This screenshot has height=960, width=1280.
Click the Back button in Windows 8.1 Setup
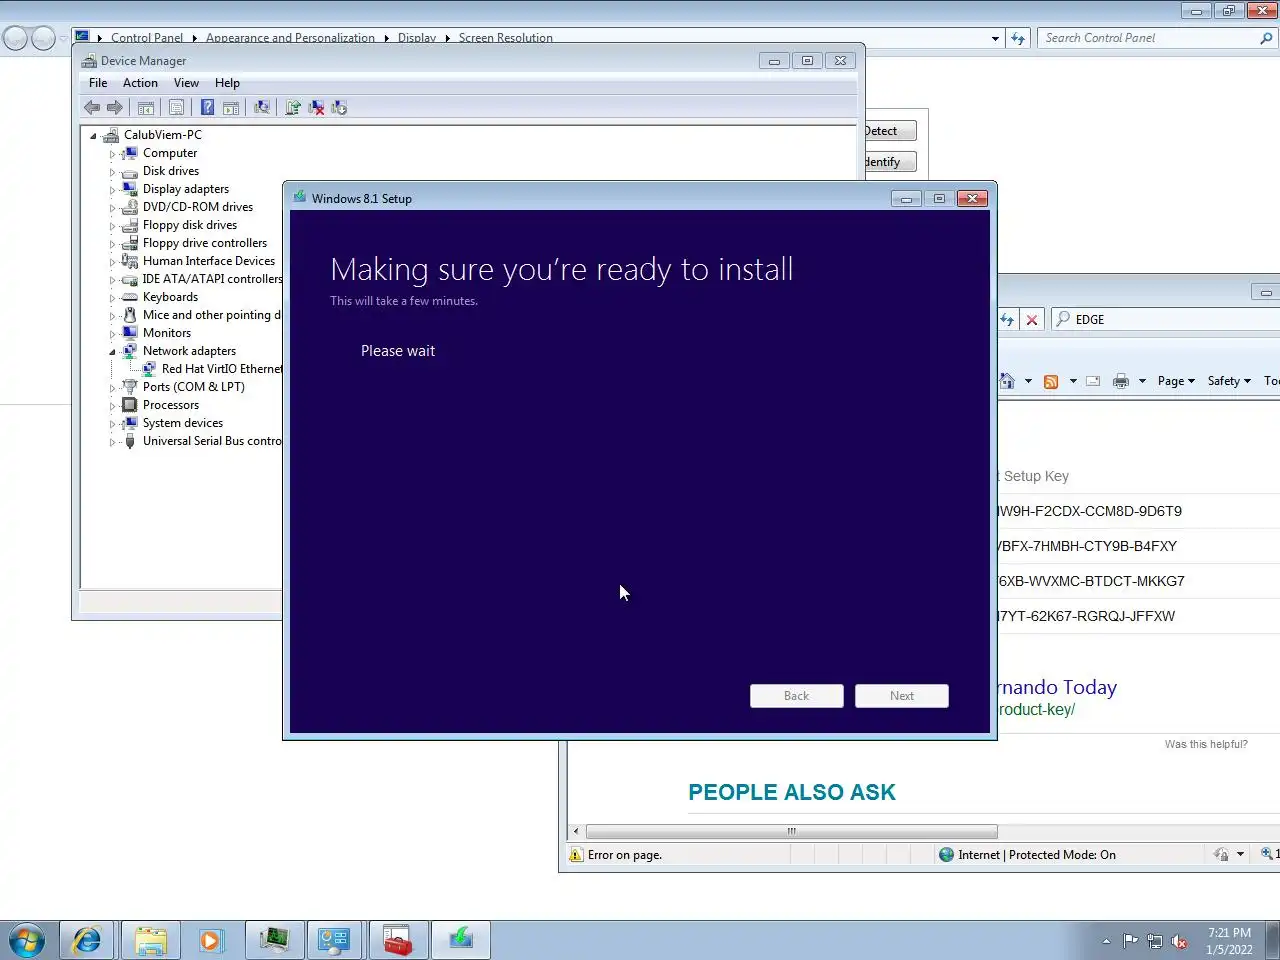tap(797, 696)
